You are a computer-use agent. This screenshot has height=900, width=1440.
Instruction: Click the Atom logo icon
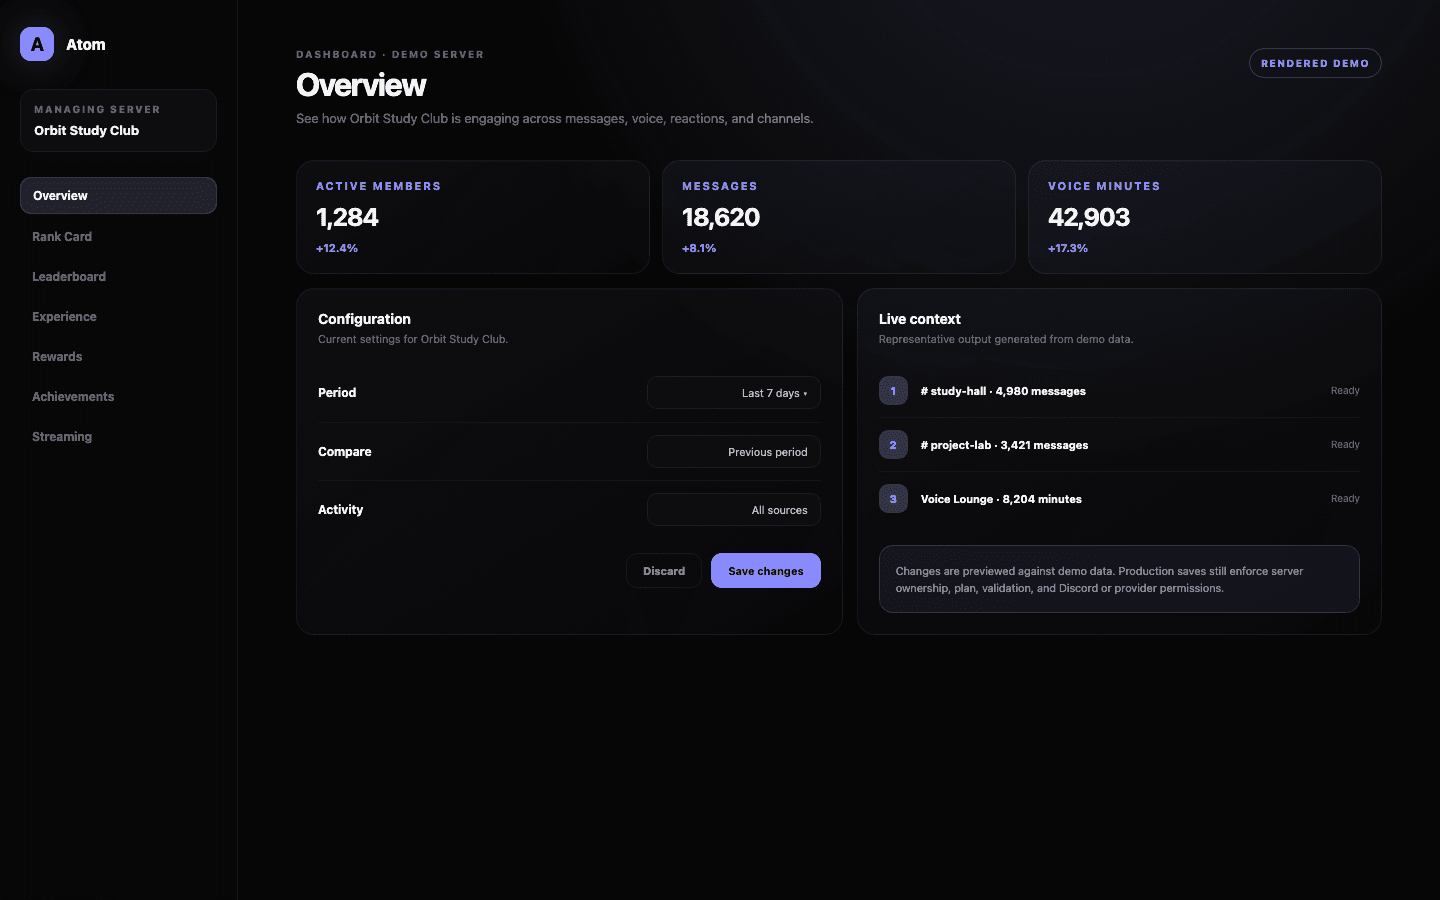click(x=37, y=44)
